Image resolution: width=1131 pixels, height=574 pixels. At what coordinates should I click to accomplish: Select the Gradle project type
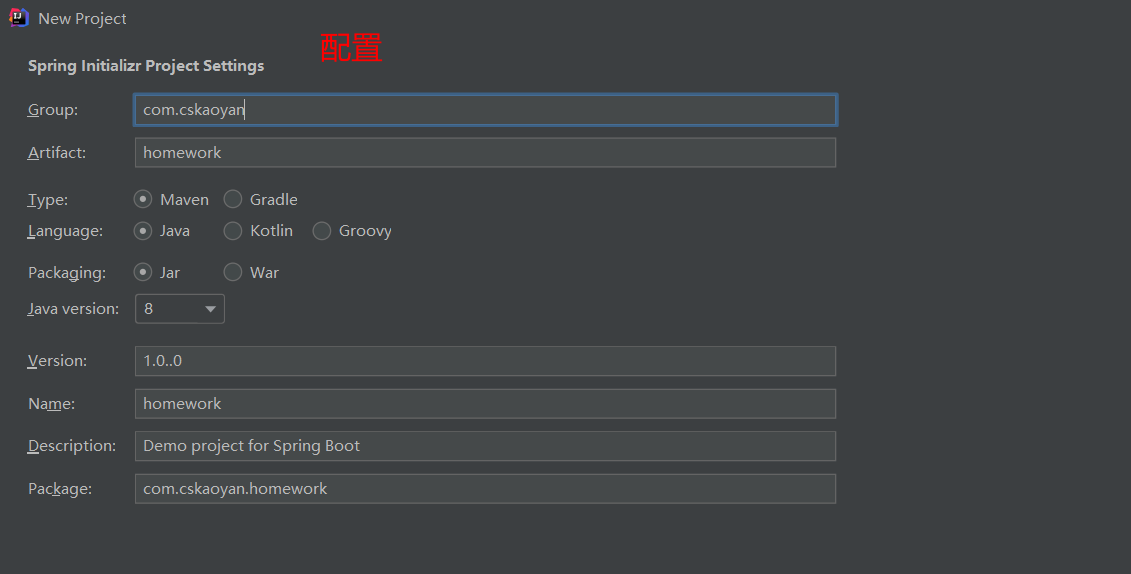tap(233, 199)
